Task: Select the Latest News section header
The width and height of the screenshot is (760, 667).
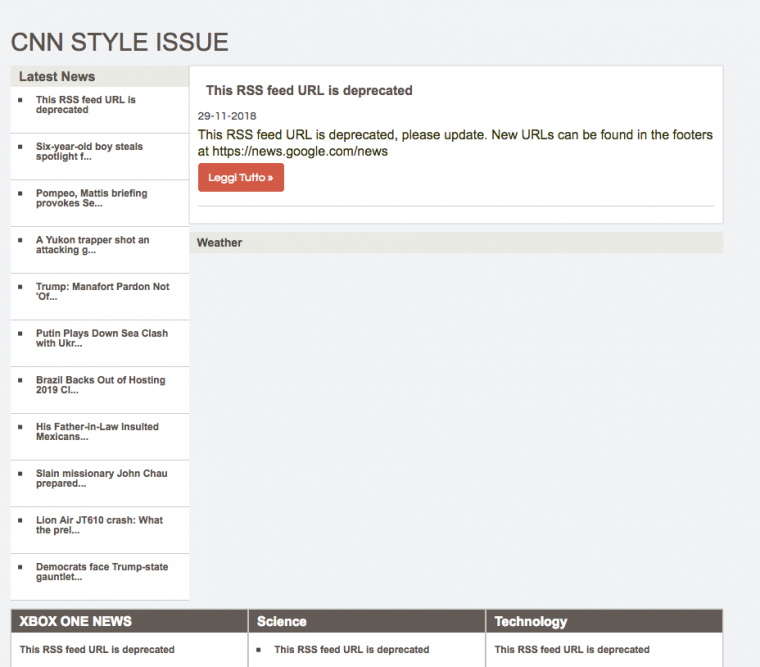Action: click(x=57, y=76)
